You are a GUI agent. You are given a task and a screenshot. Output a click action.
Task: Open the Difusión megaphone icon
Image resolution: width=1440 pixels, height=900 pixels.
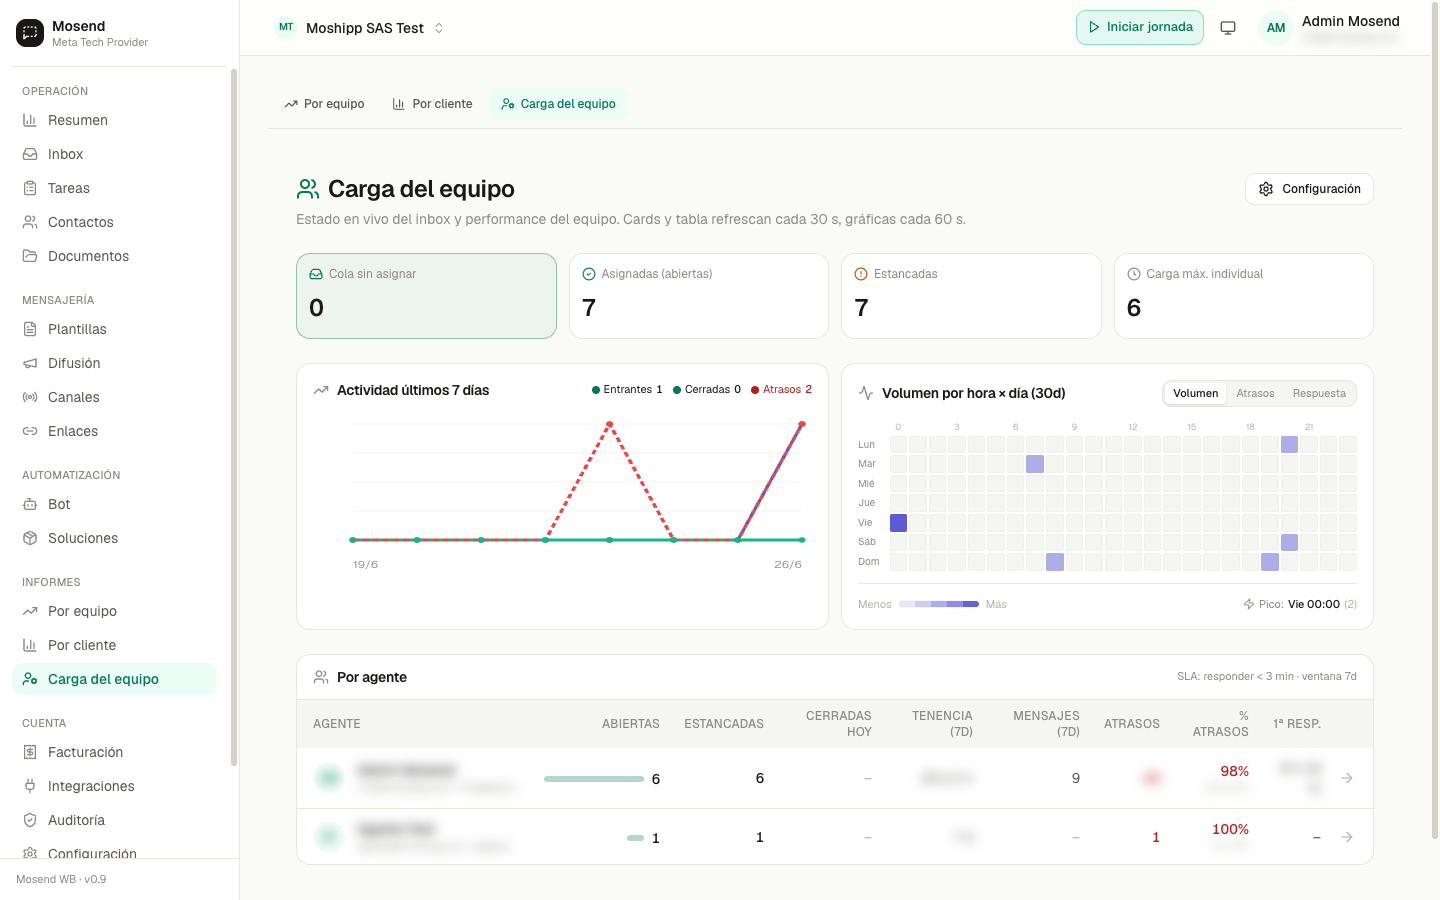30,363
